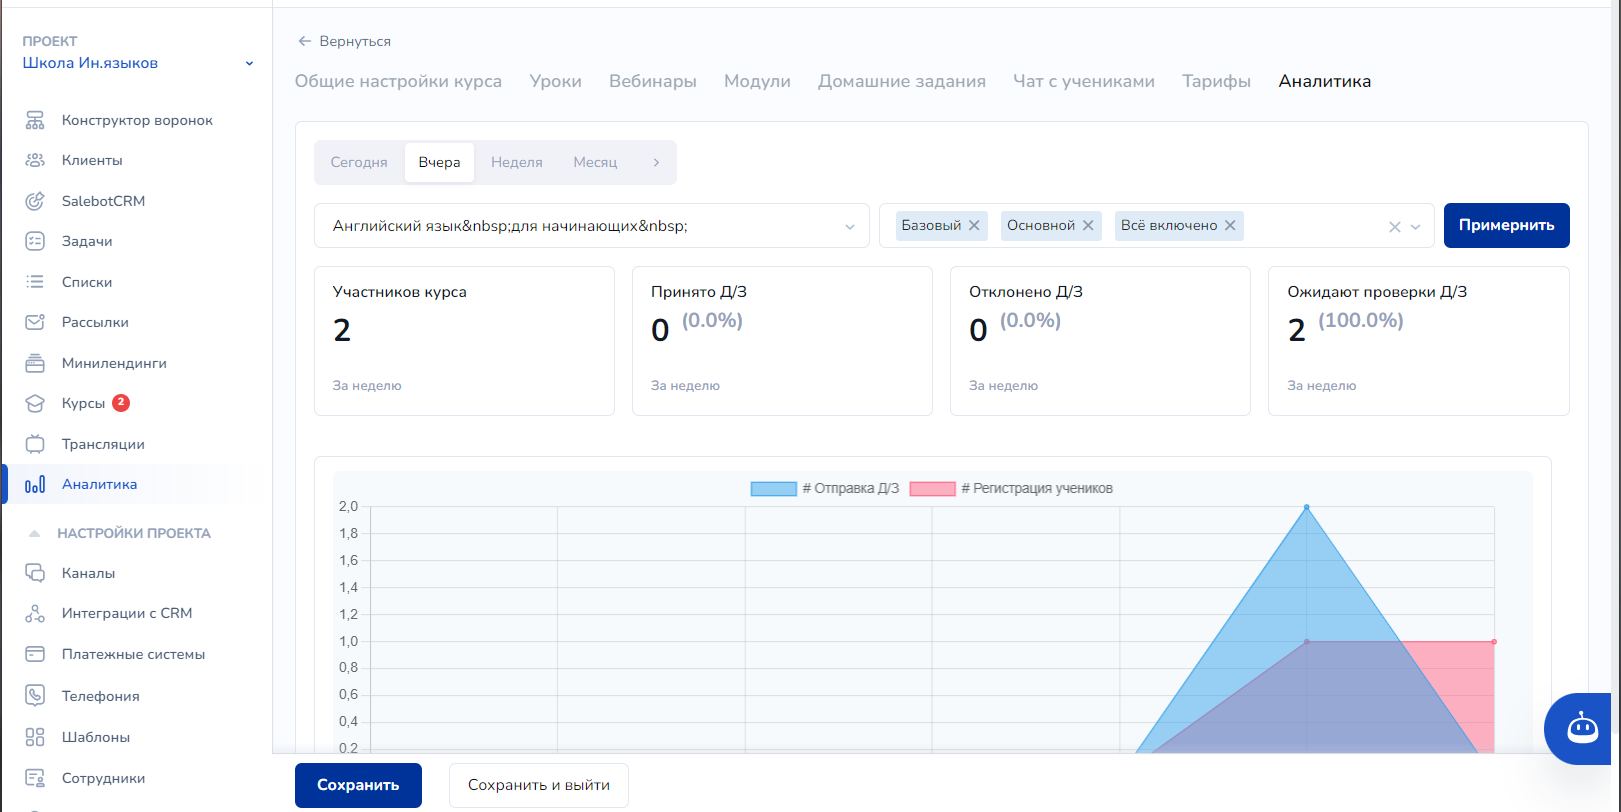Open the chat bot assistant icon

[x=1582, y=729]
